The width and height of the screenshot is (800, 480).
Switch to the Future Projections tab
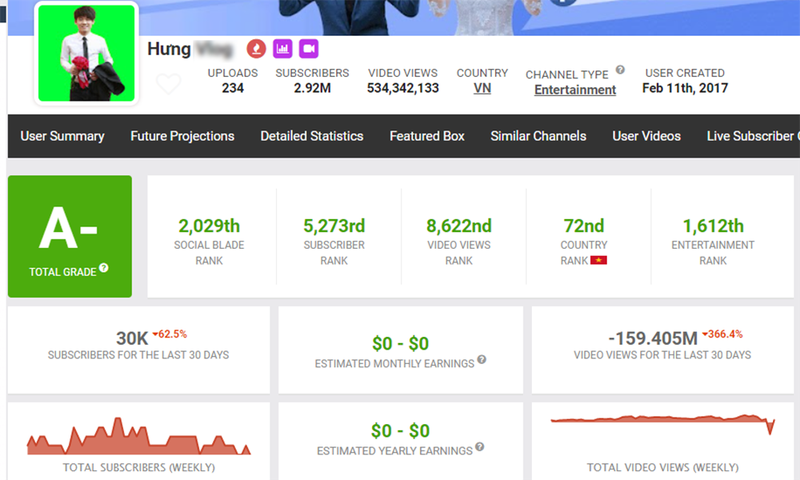point(182,136)
